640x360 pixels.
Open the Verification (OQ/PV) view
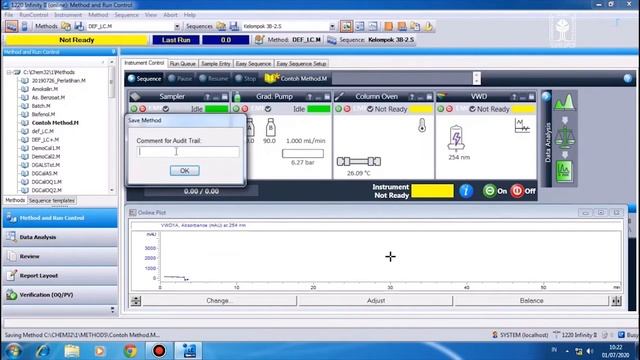pyautogui.click(x=60, y=295)
